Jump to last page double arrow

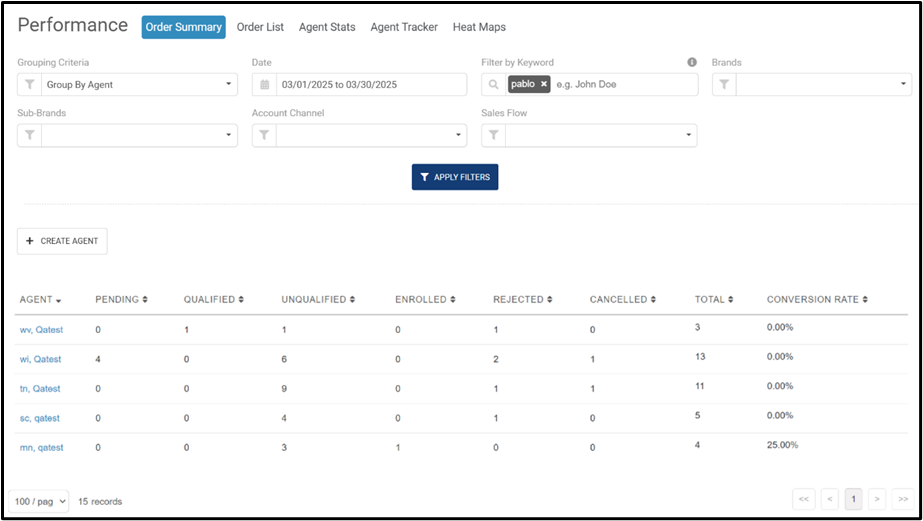click(x=903, y=499)
